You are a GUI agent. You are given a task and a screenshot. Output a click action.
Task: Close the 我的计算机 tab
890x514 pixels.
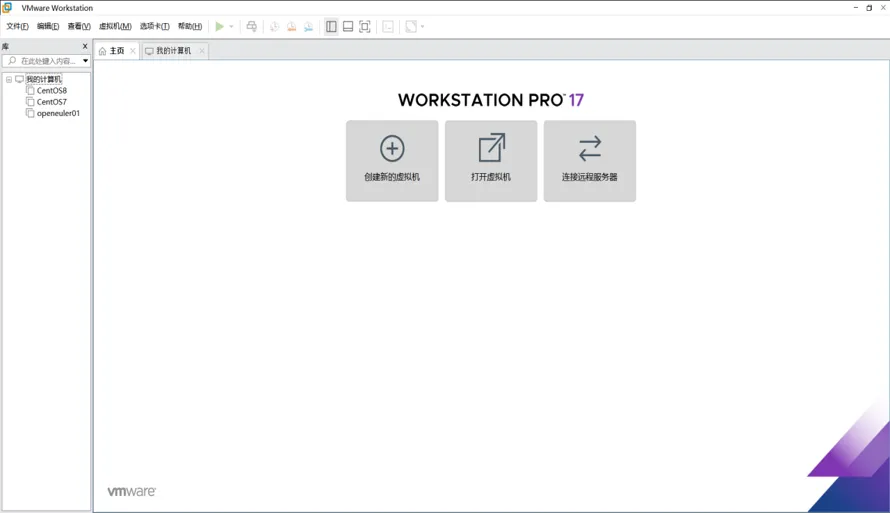click(202, 51)
